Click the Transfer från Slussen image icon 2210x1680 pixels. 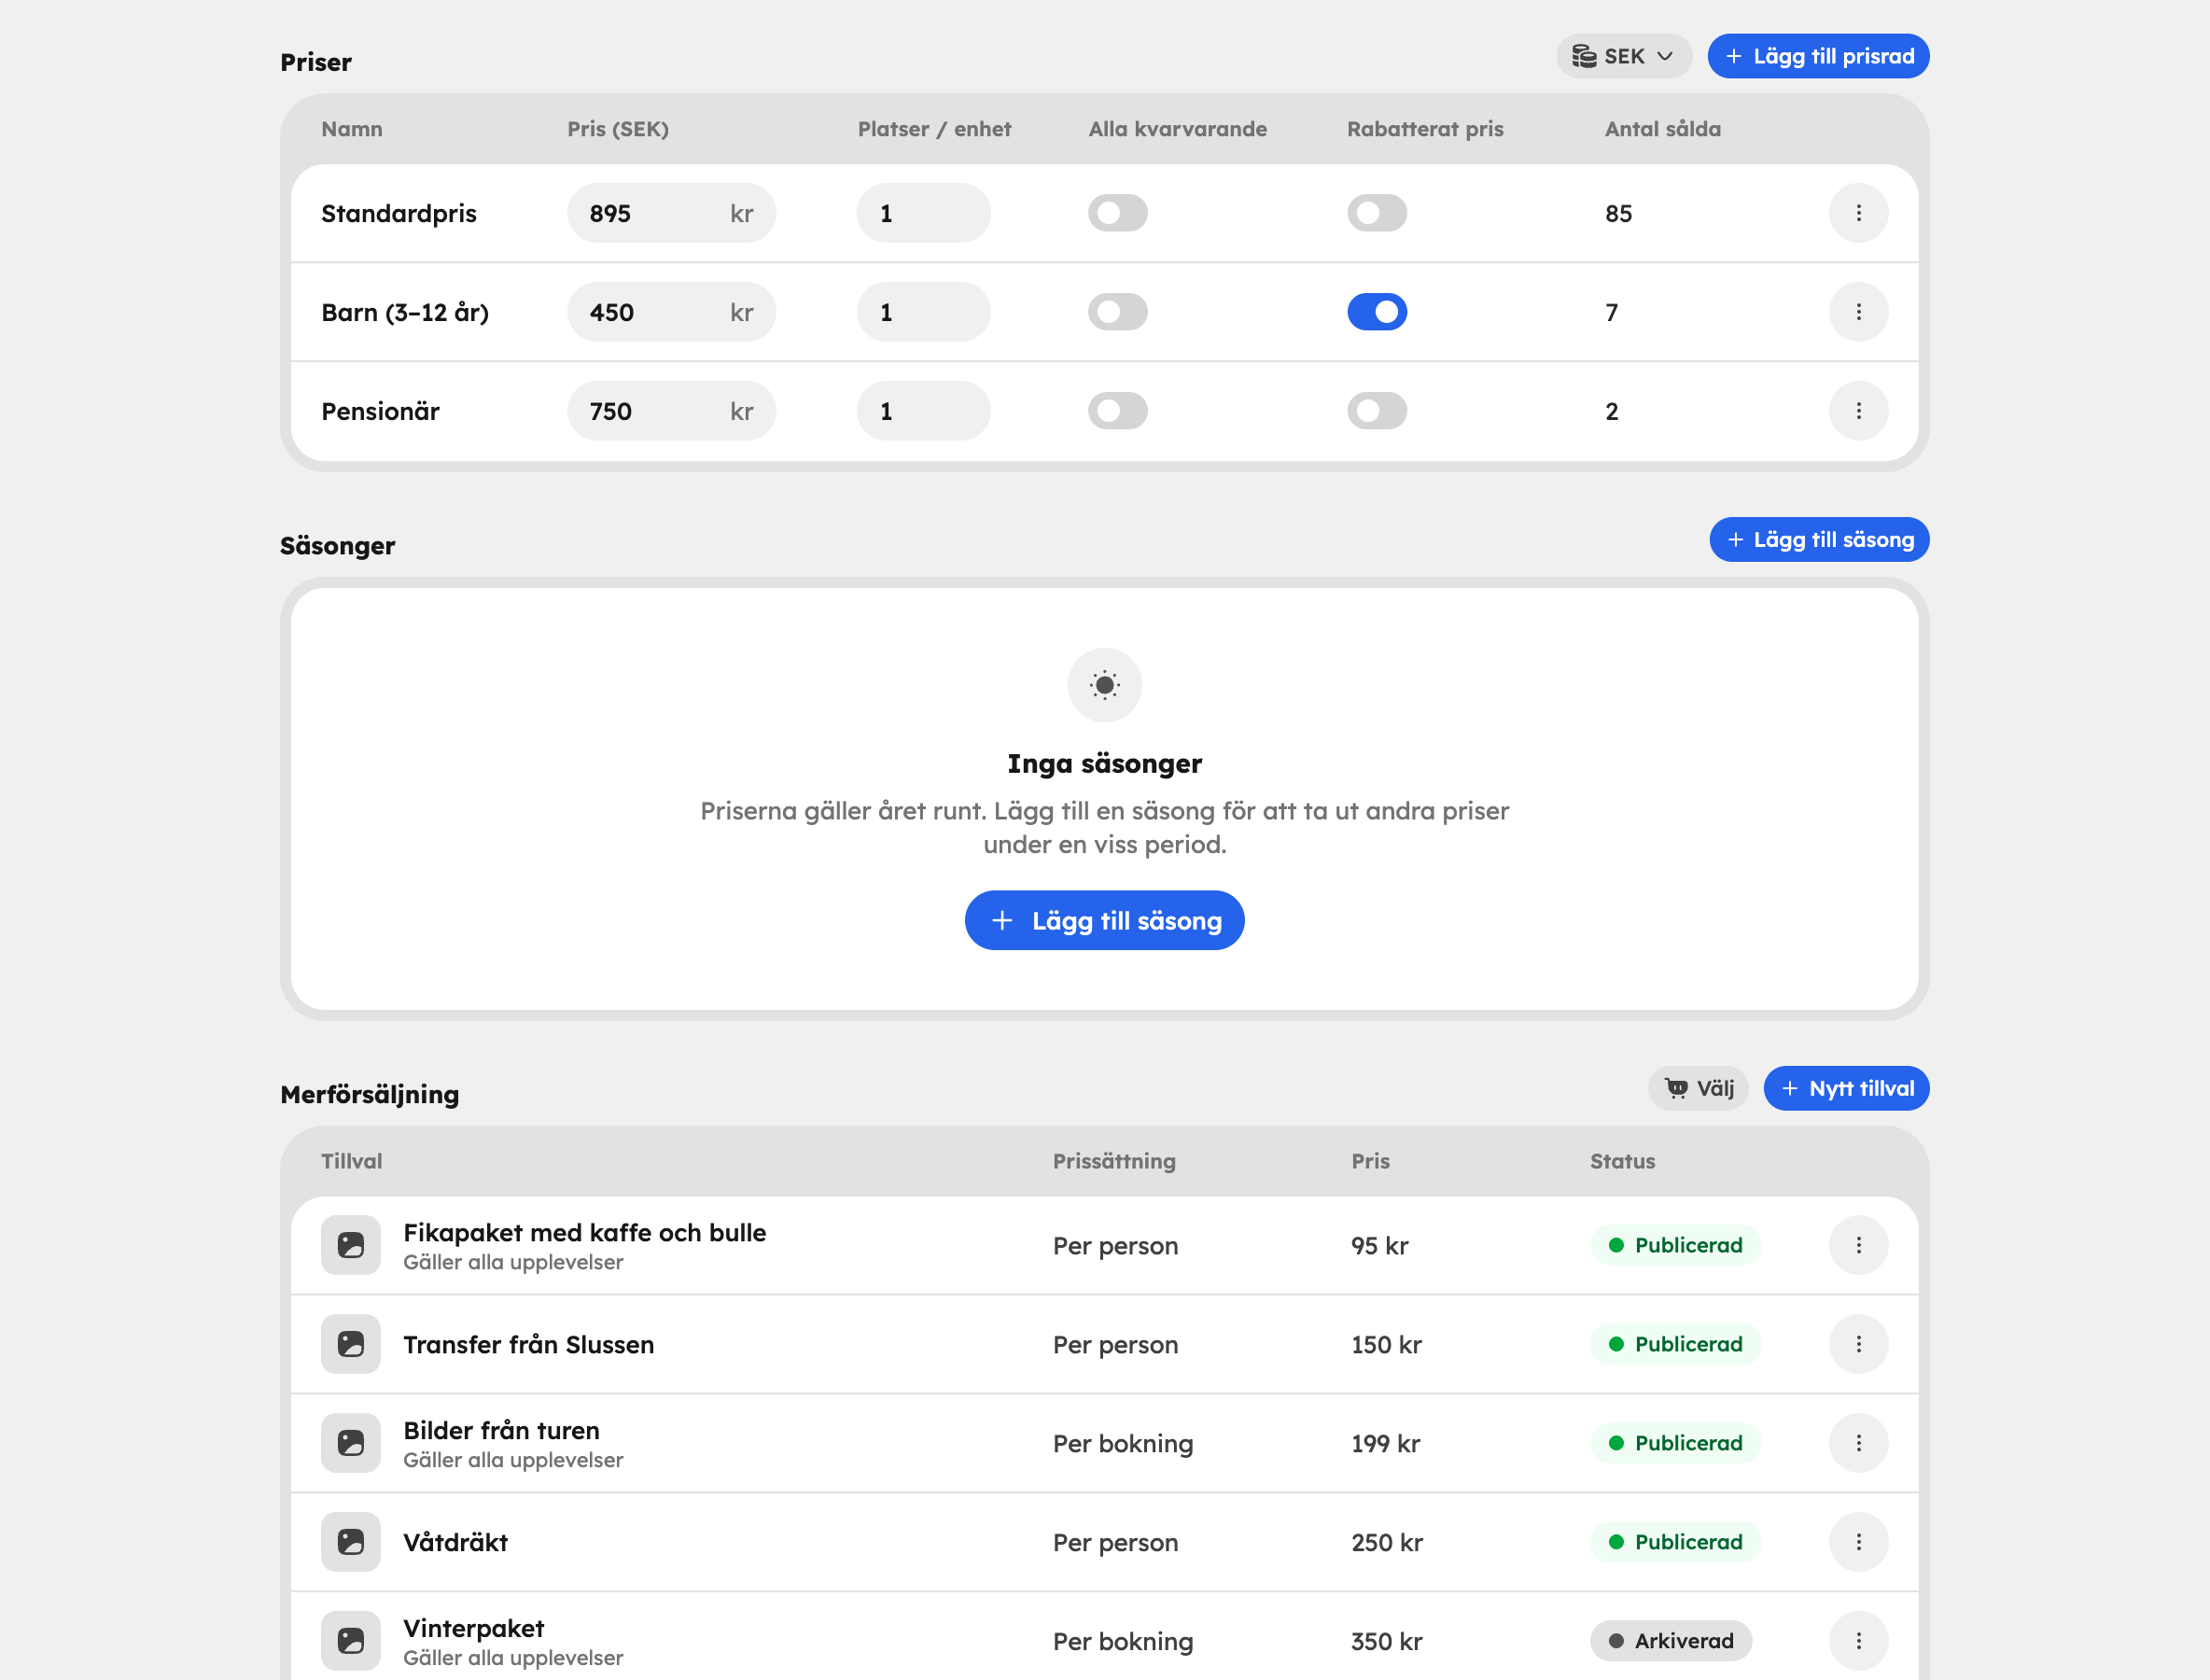[351, 1344]
